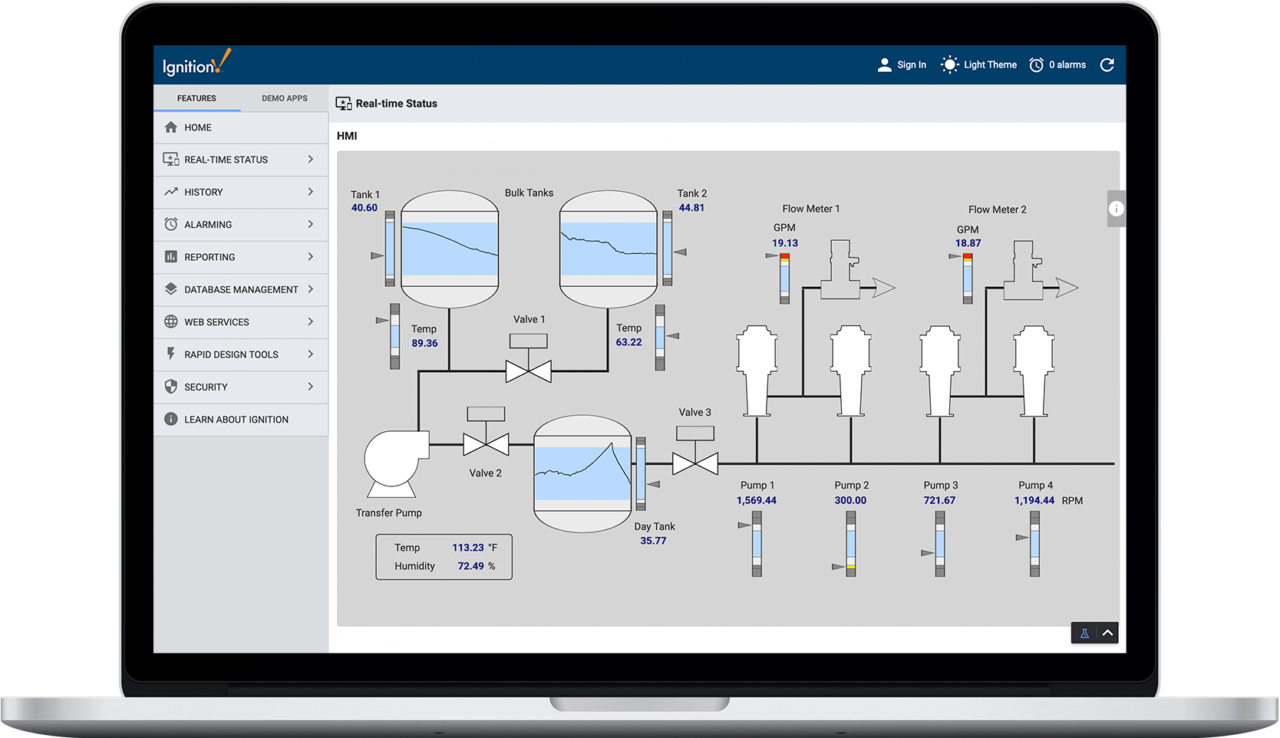Click the Web Services globe icon
The image size is (1280, 738).
[x=171, y=321]
